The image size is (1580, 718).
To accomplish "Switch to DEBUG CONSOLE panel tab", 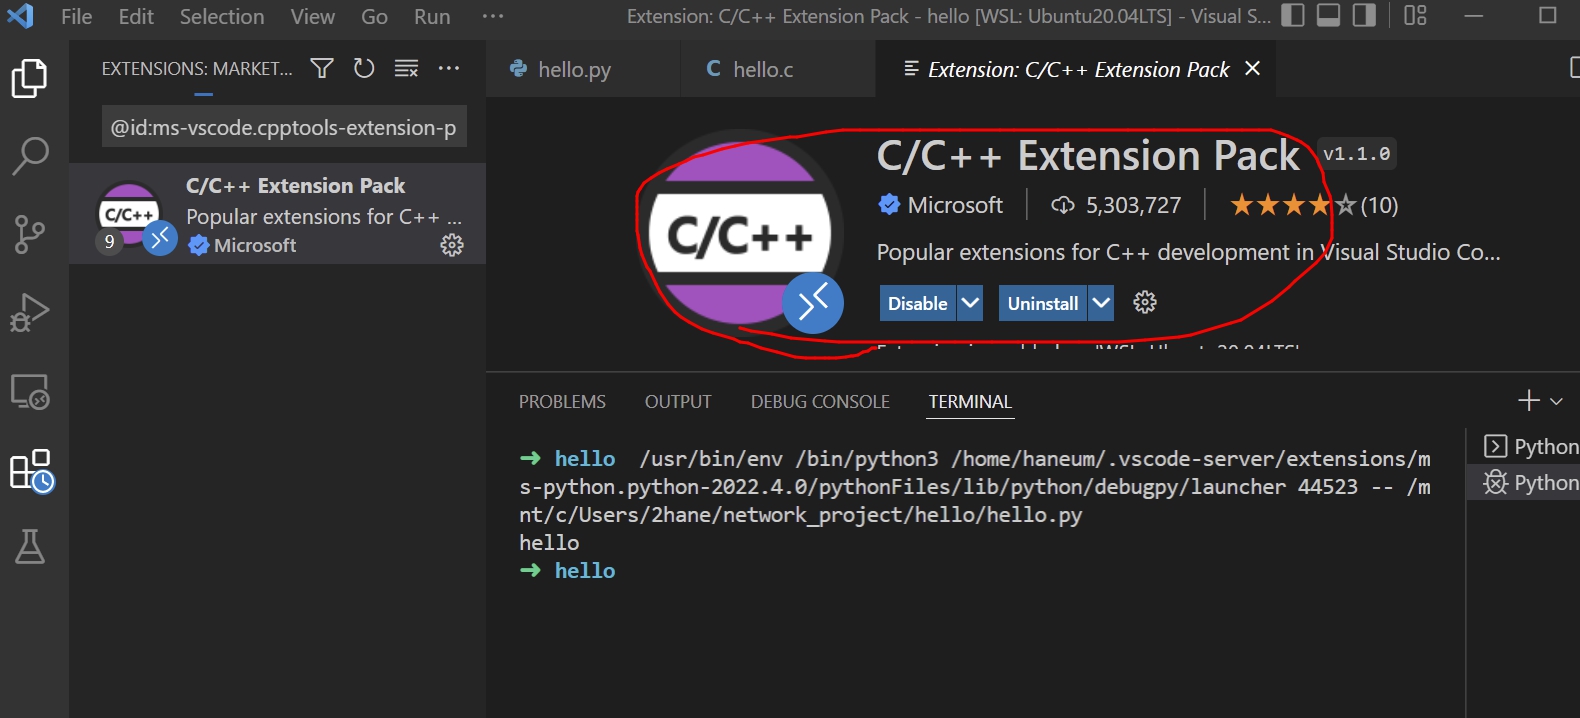I will click(x=820, y=401).
